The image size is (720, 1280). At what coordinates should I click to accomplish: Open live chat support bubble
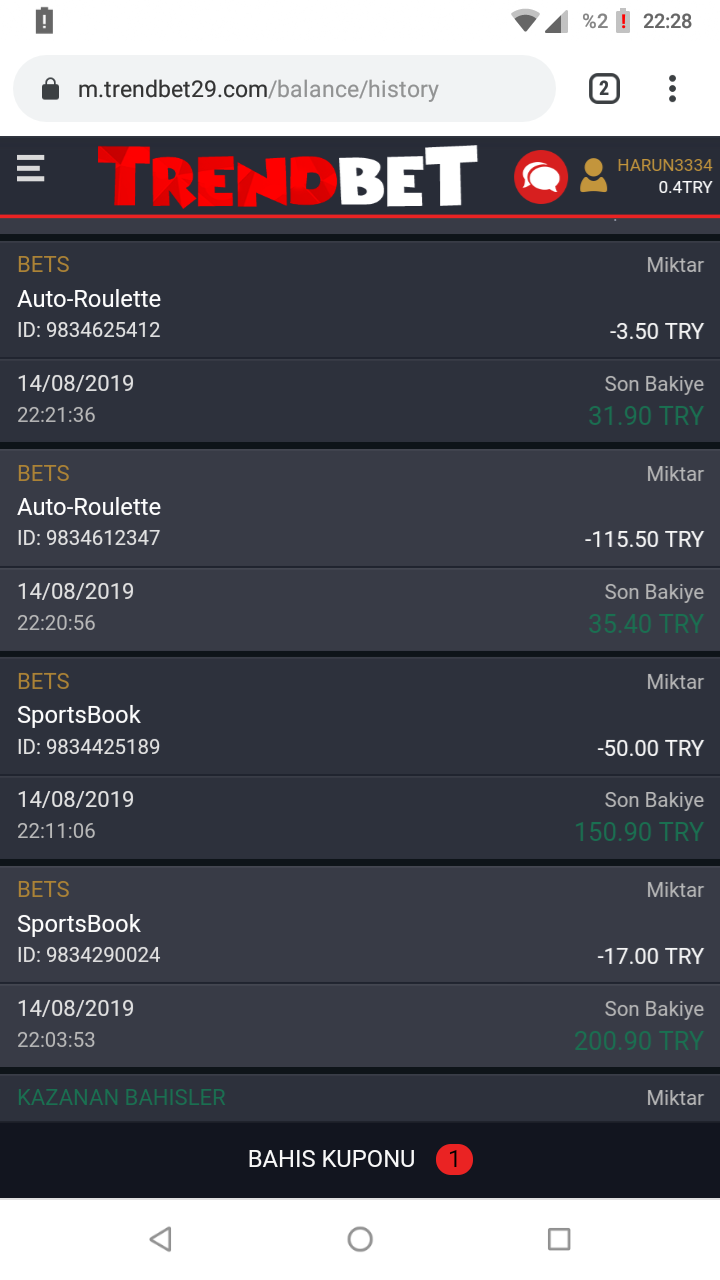540,177
